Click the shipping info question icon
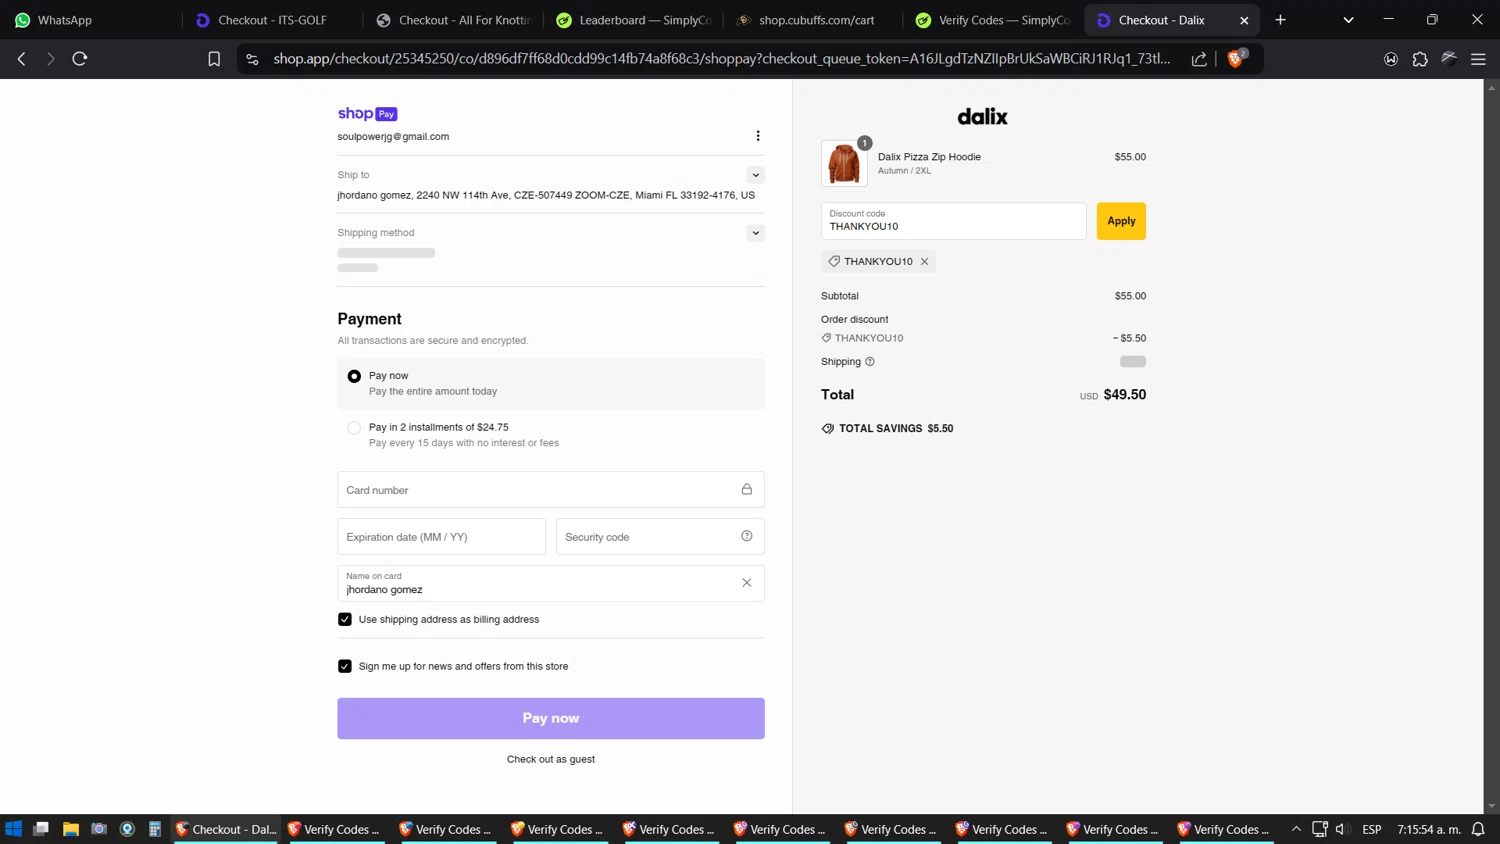Viewport: 1500px width, 844px height. click(x=870, y=362)
